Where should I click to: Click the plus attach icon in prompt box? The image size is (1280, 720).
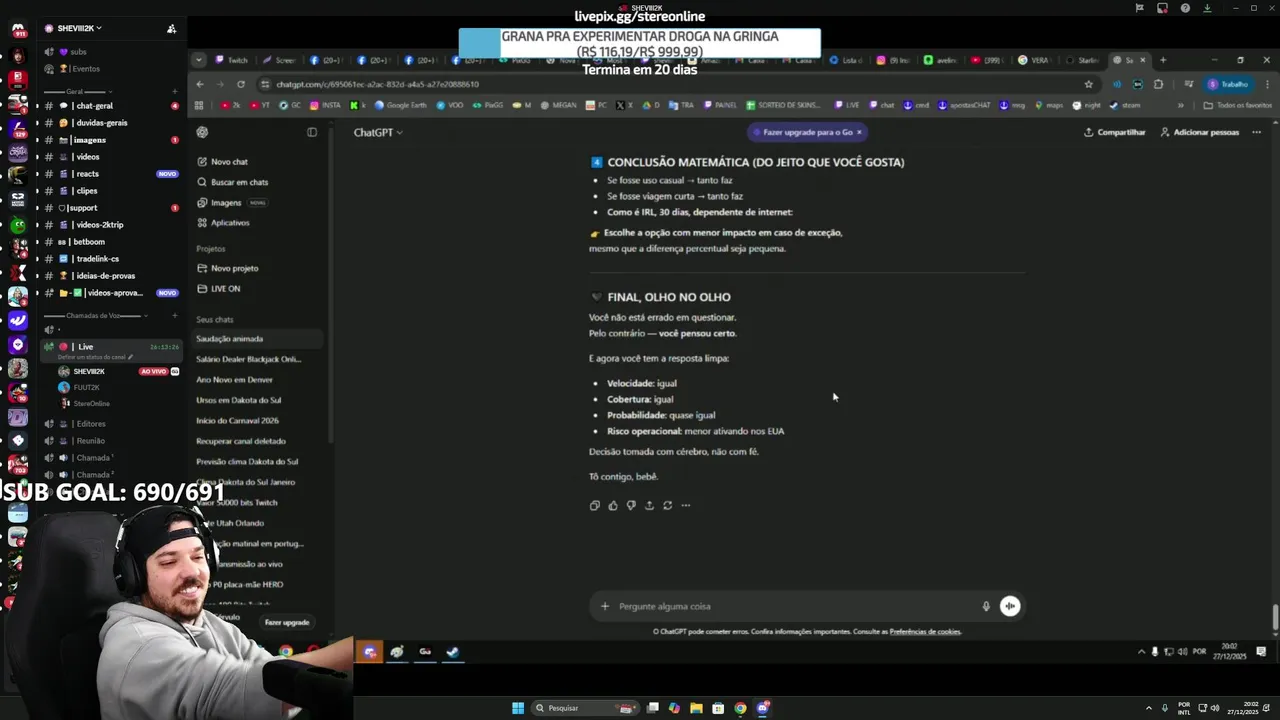pyautogui.click(x=604, y=606)
